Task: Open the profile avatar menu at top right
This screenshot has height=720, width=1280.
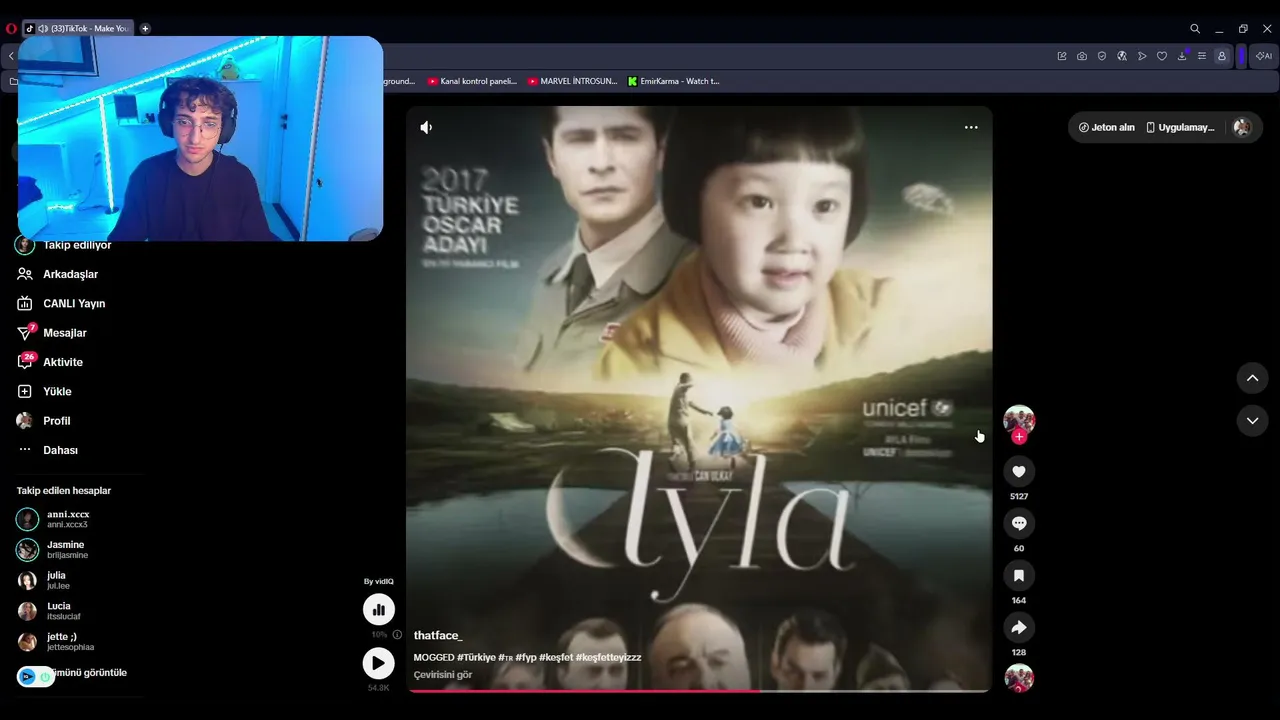Action: point(1242,128)
